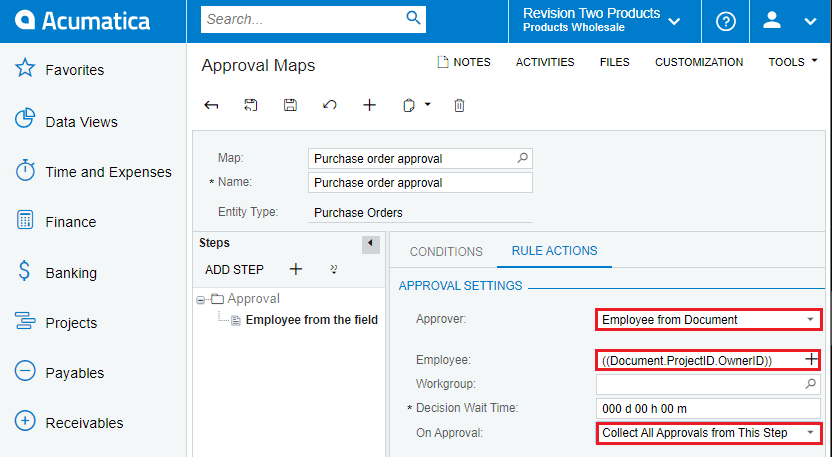
Task: Click the back arrow toolbar icon
Action: pyautogui.click(x=211, y=105)
